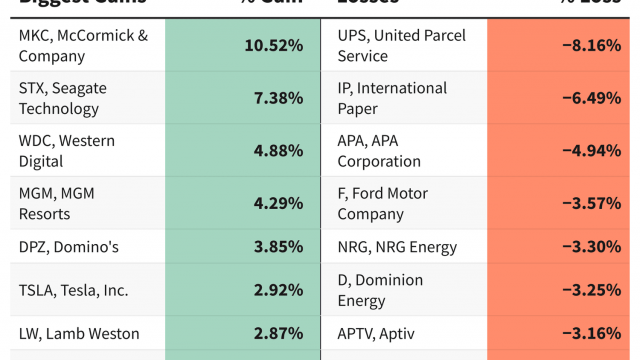Click UPS, United Parcel Service cell
The width and height of the screenshot is (640, 360).
(404, 45)
